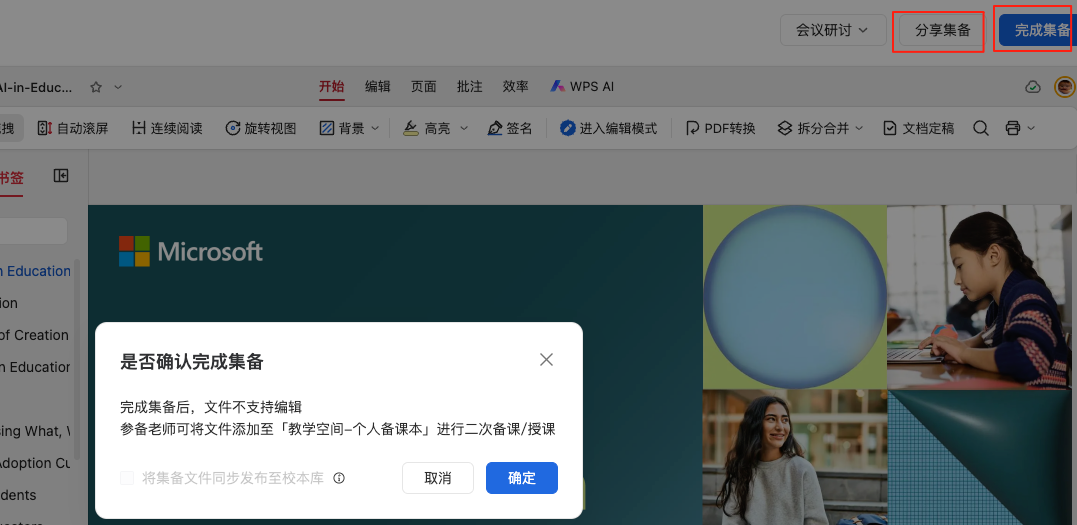This screenshot has height=525, width=1077.
Task: Expand the 背景 dropdown arrow
Action: [x=375, y=128]
